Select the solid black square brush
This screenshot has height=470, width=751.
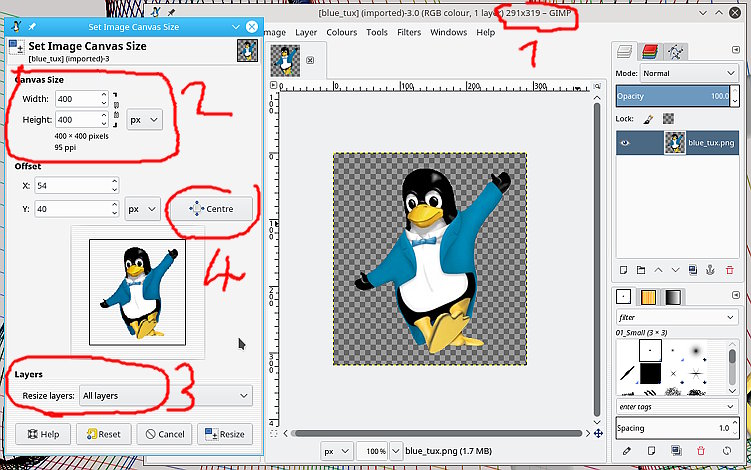[x=650, y=373]
